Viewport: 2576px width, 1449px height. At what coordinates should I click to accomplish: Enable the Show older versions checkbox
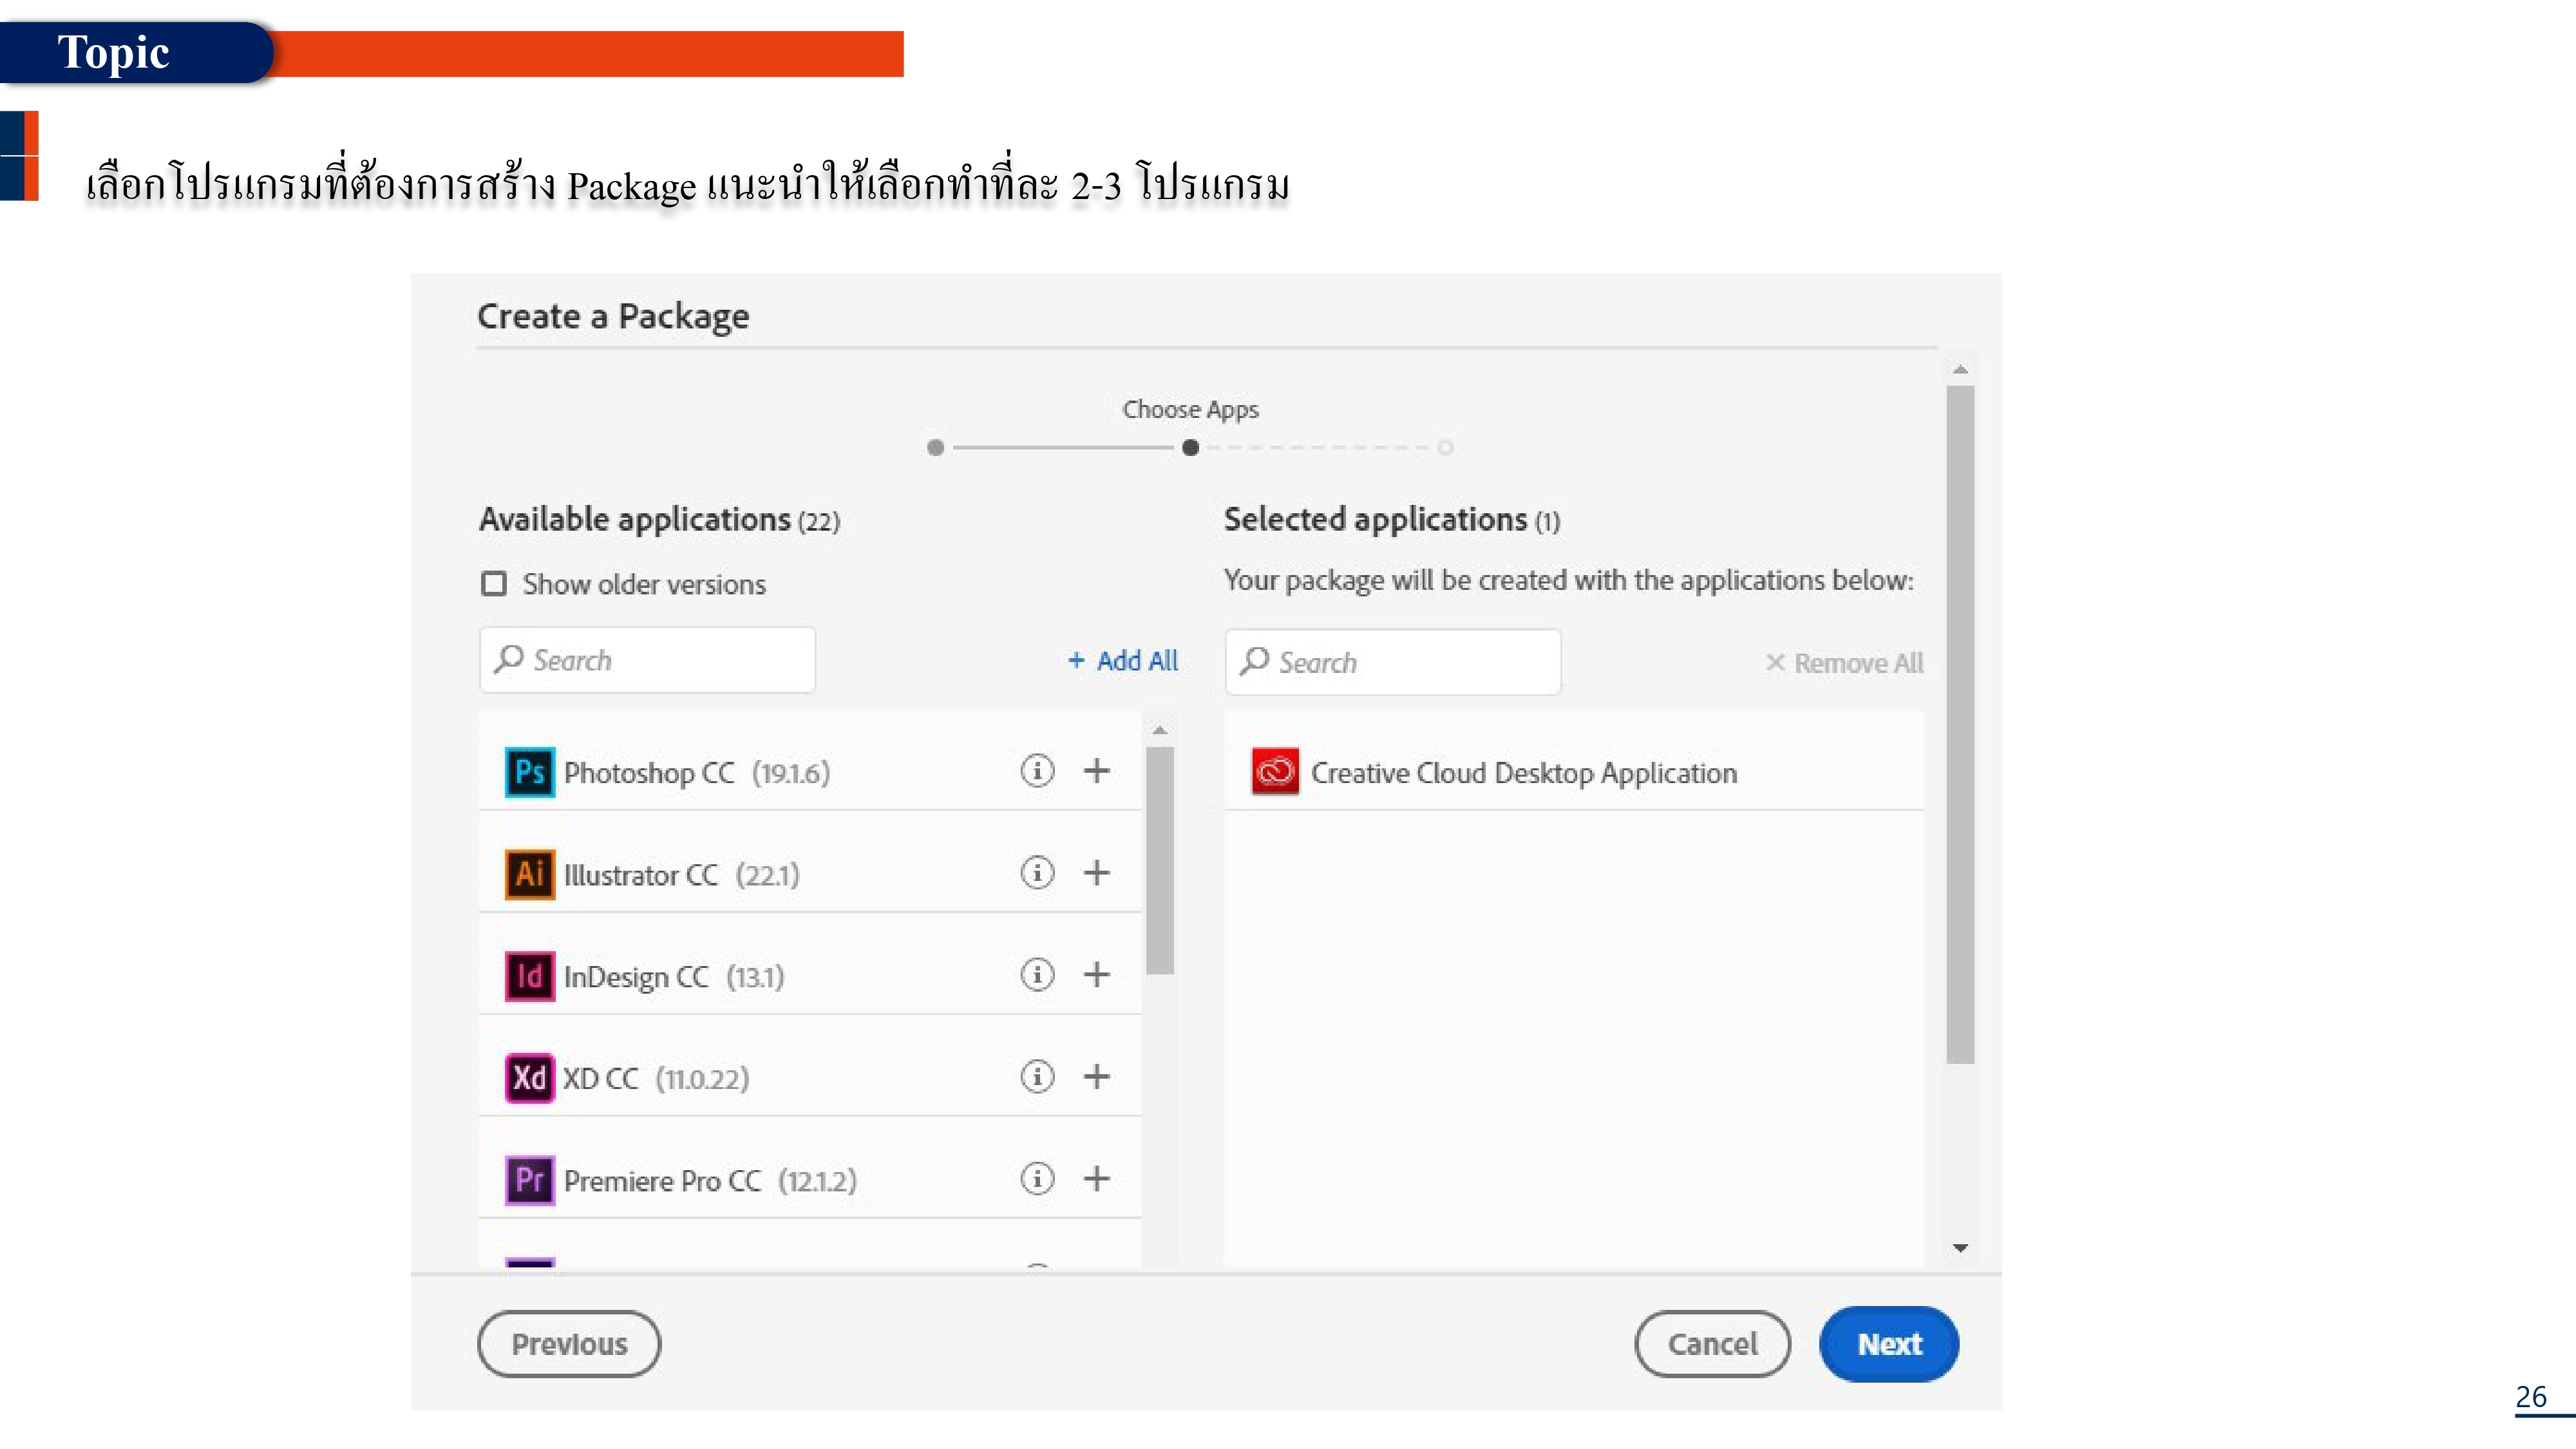pyautogui.click(x=494, y=583)
